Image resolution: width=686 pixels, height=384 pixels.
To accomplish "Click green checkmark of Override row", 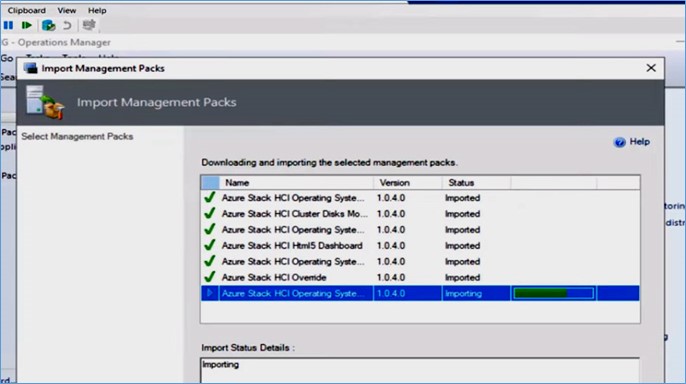I will click(210, 277).
